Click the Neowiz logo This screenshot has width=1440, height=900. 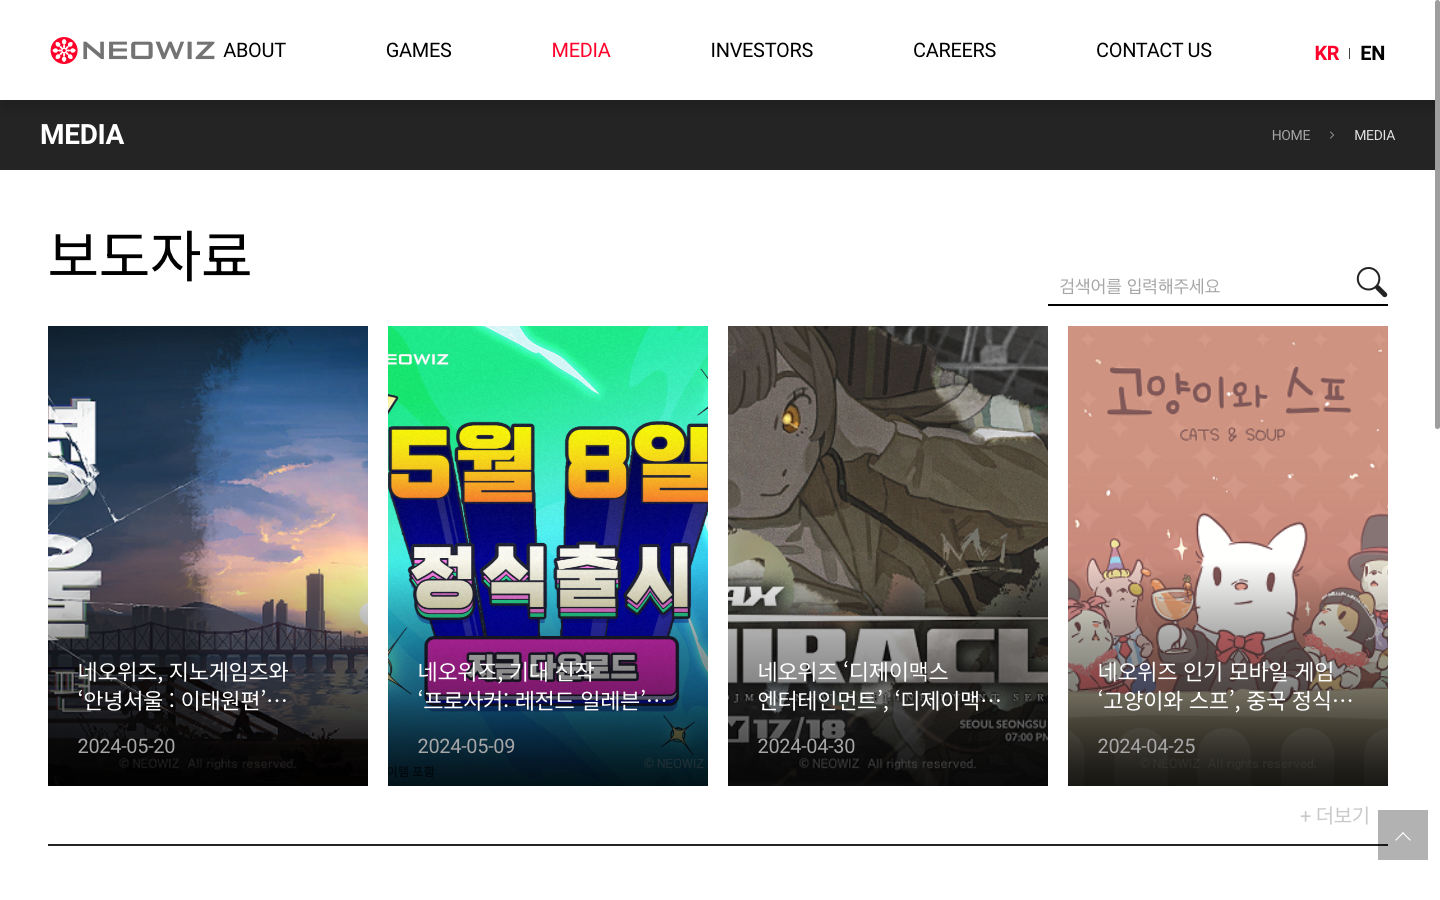(132, 50)
